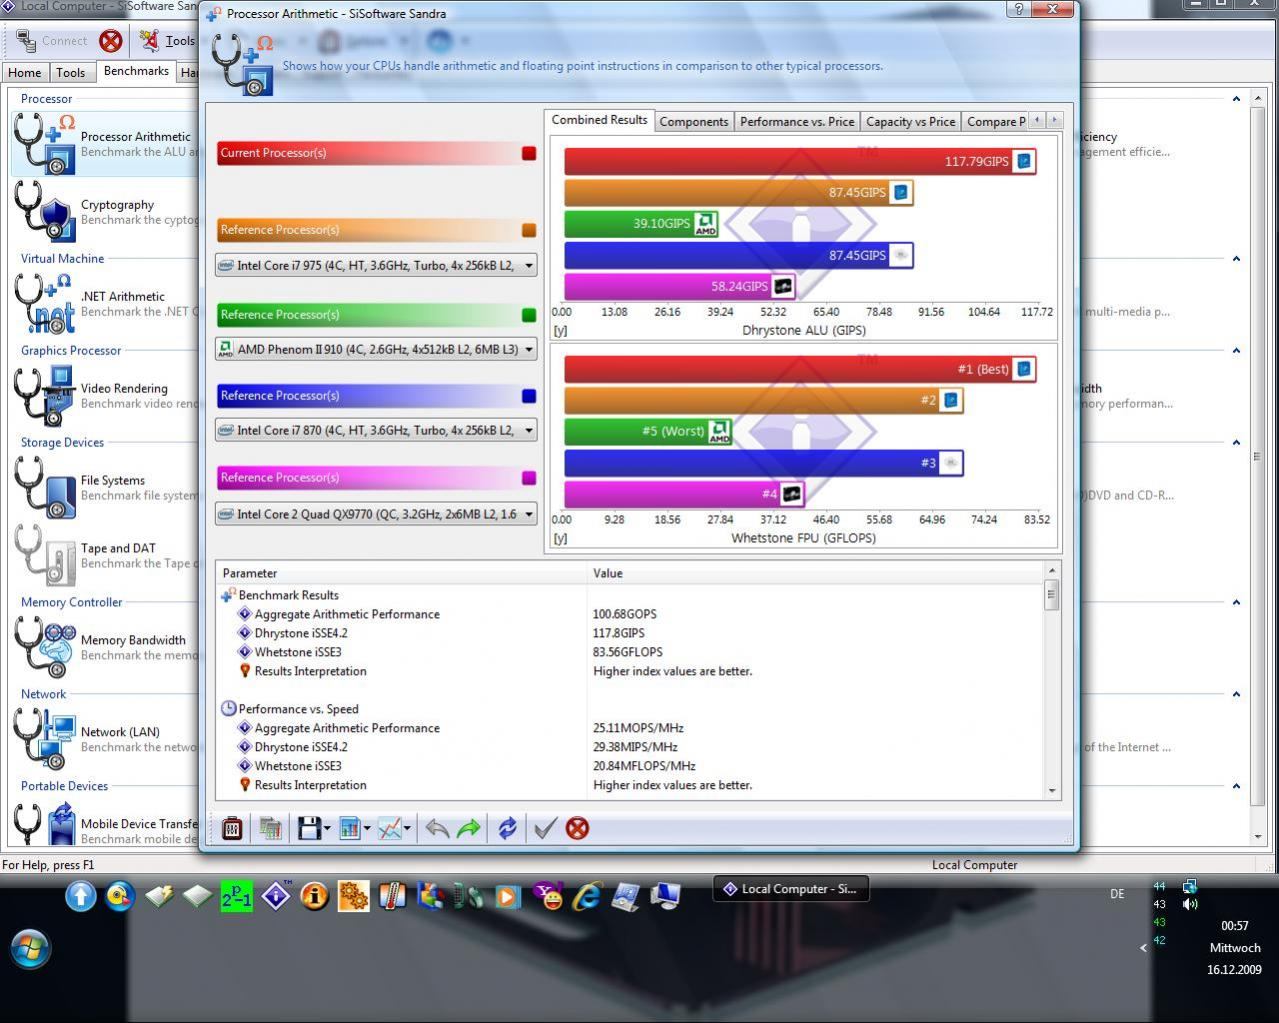
Task: Open the File Systems benchmark icon
Action: click(44, 487)
